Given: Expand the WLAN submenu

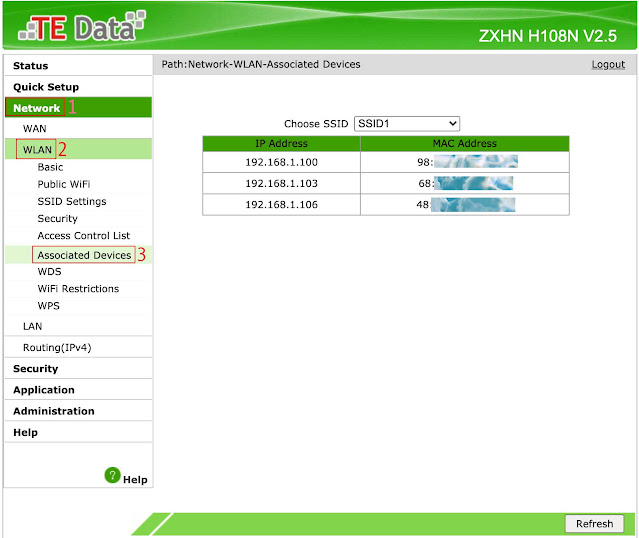Looking at the screenshot, I should pyautogui.click(x=37, y=150).
